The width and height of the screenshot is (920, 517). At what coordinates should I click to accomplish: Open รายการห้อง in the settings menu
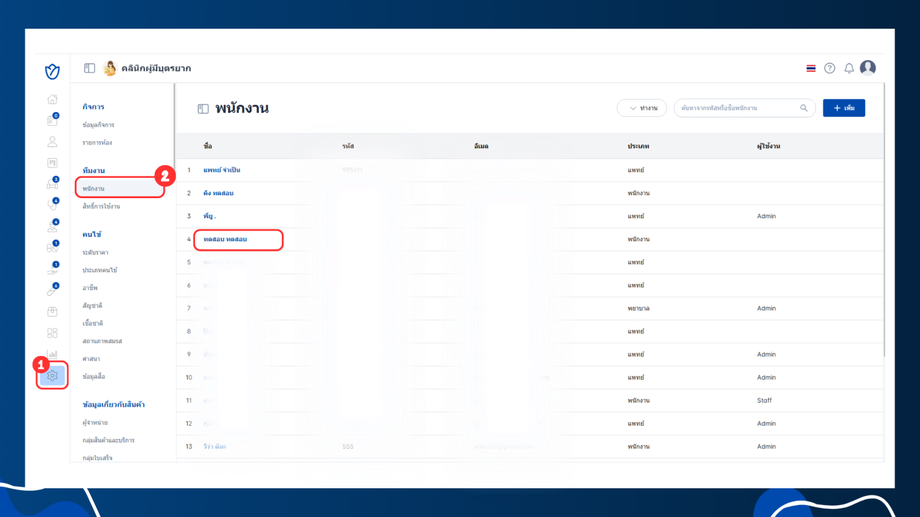click(97, 143)
